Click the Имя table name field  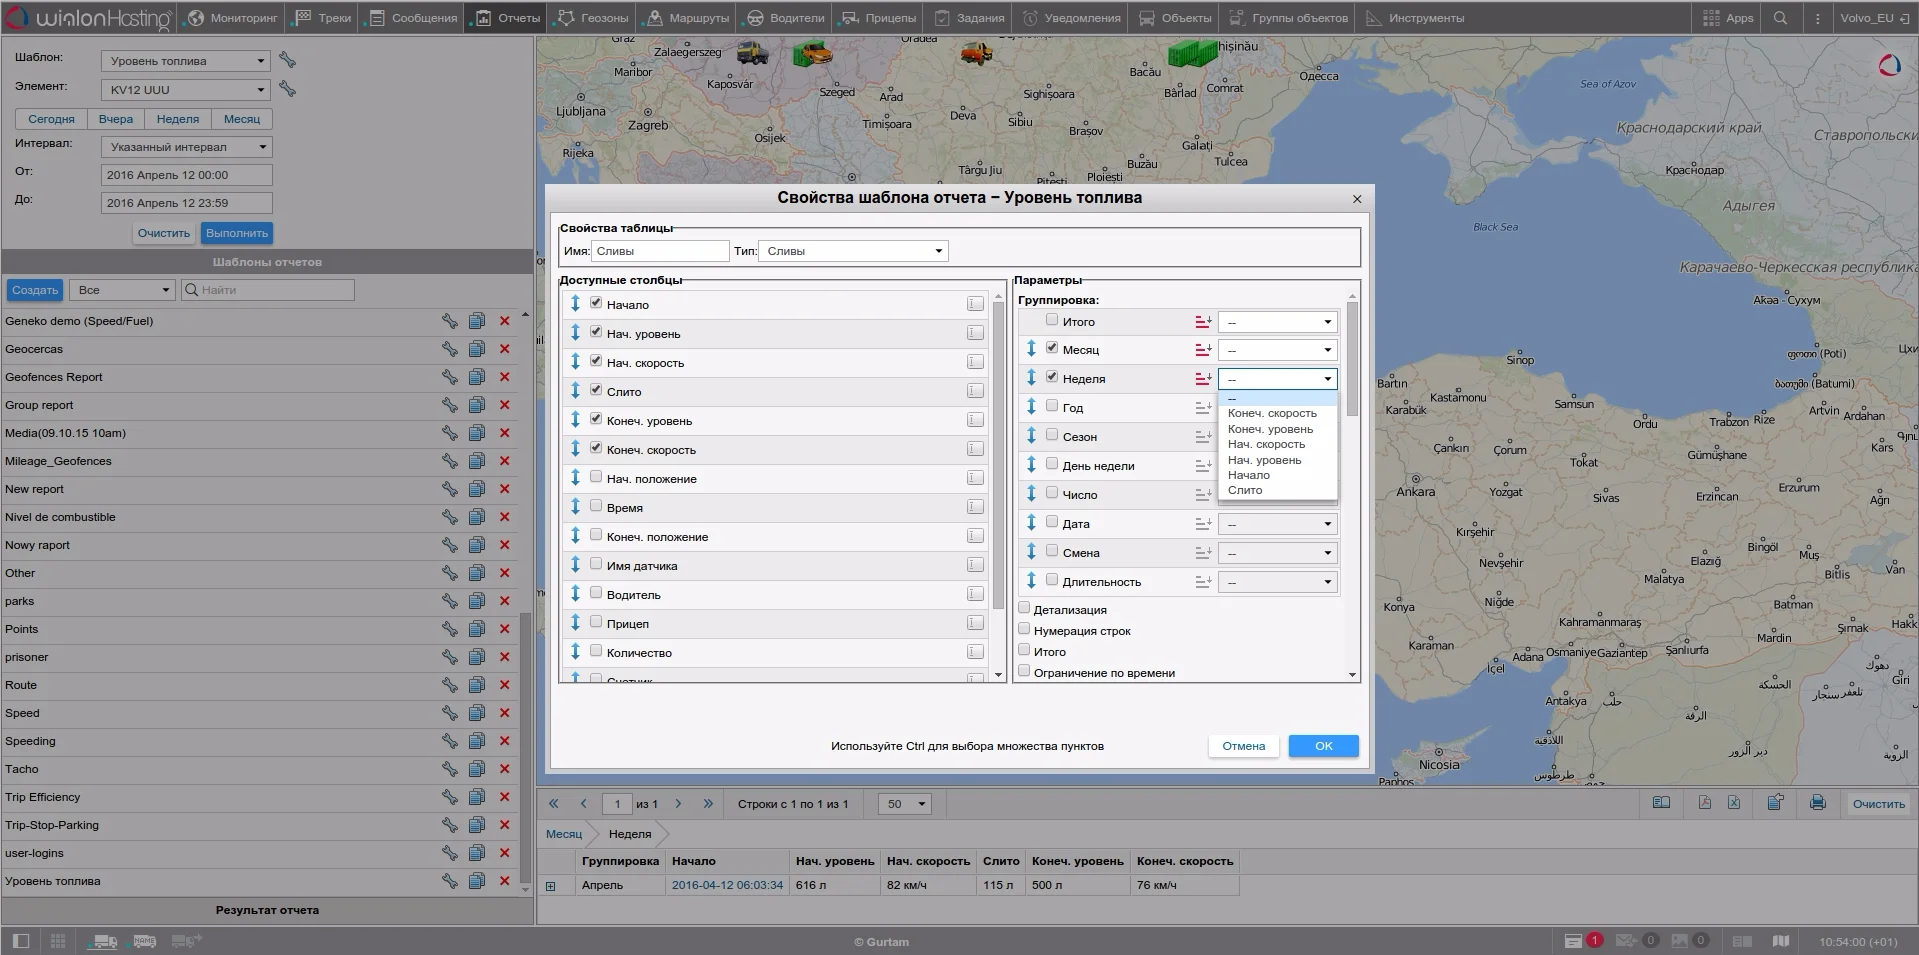660,251
